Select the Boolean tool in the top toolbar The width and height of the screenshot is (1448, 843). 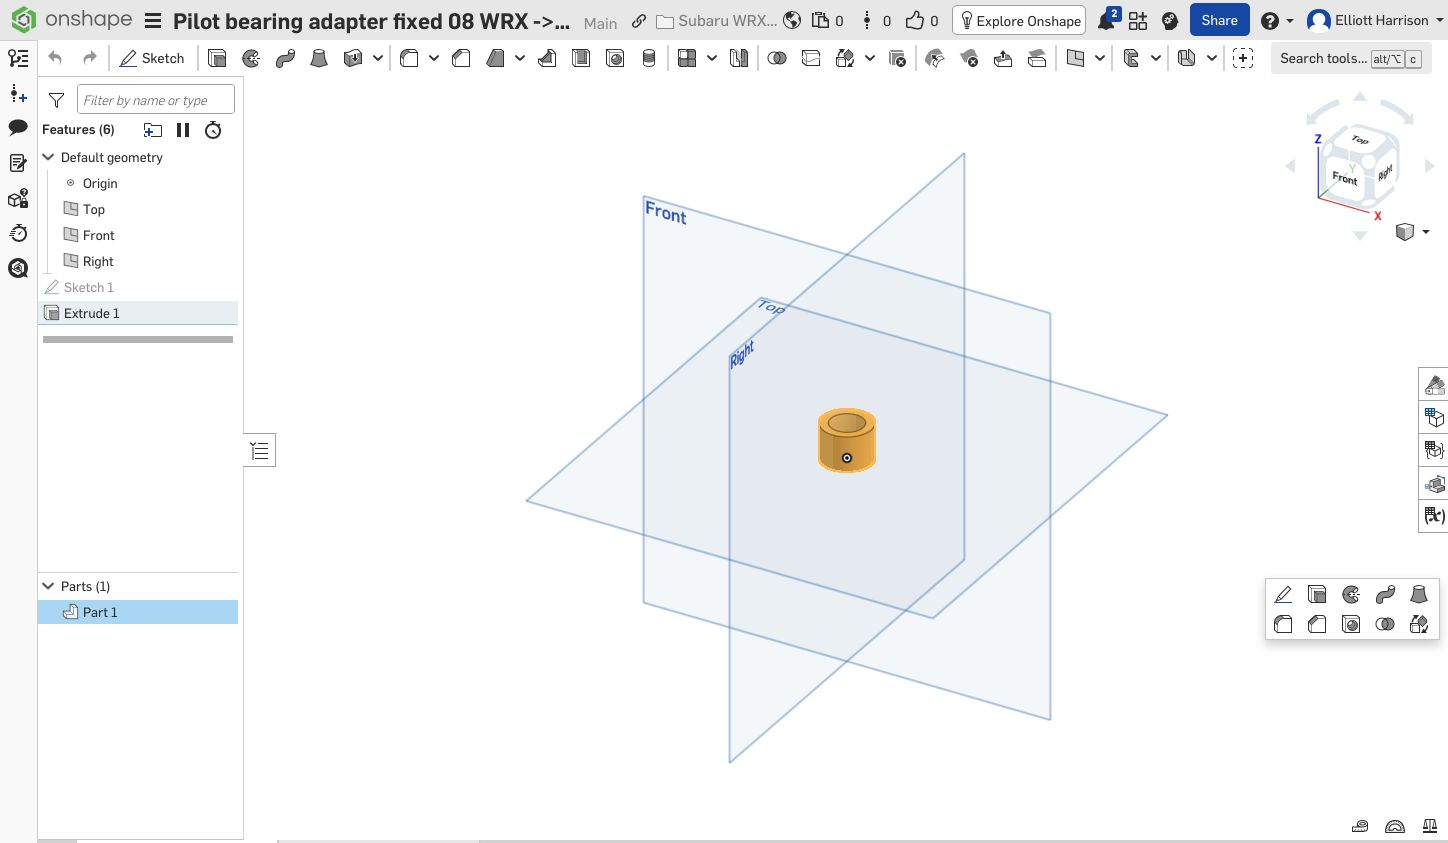777,59
